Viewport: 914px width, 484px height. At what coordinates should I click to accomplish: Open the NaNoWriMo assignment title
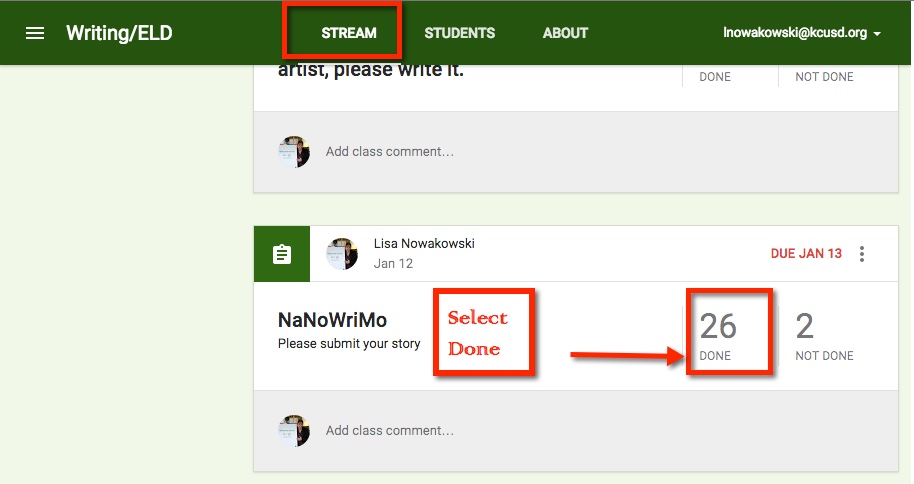click(x=332, y=320)
